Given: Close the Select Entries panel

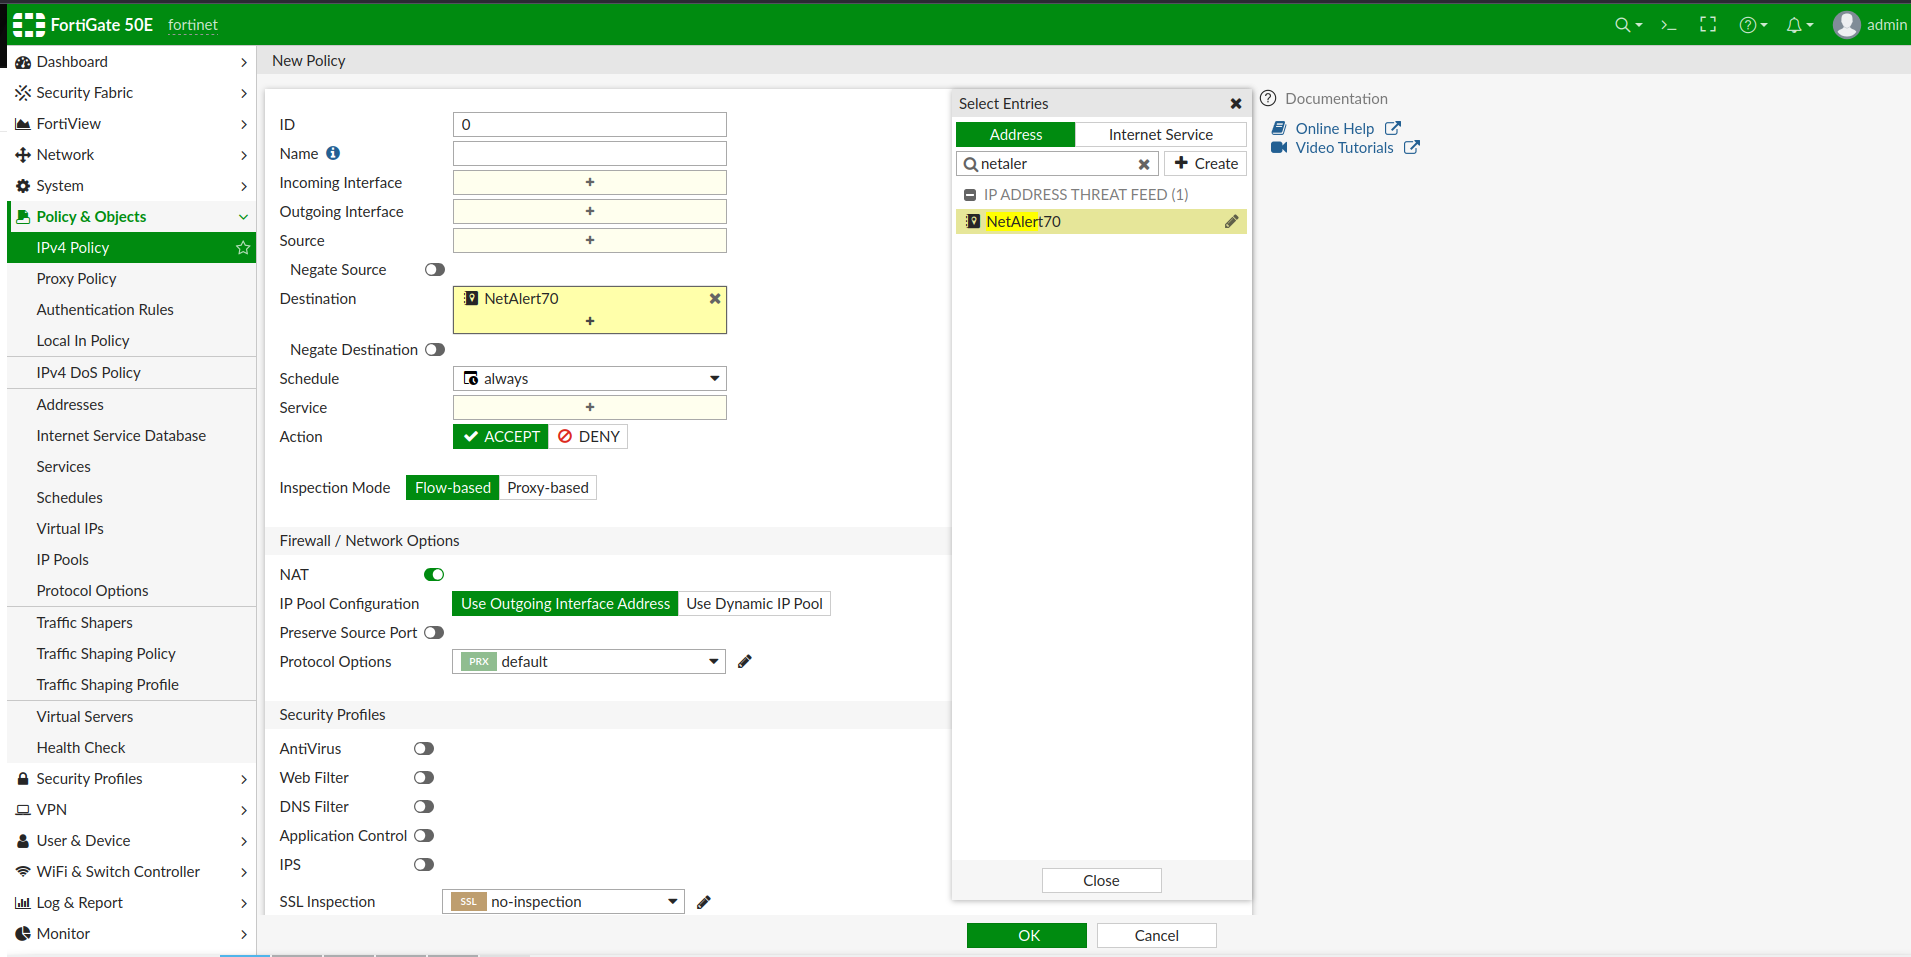Looking at the screenshot, I should point(1236,104).
